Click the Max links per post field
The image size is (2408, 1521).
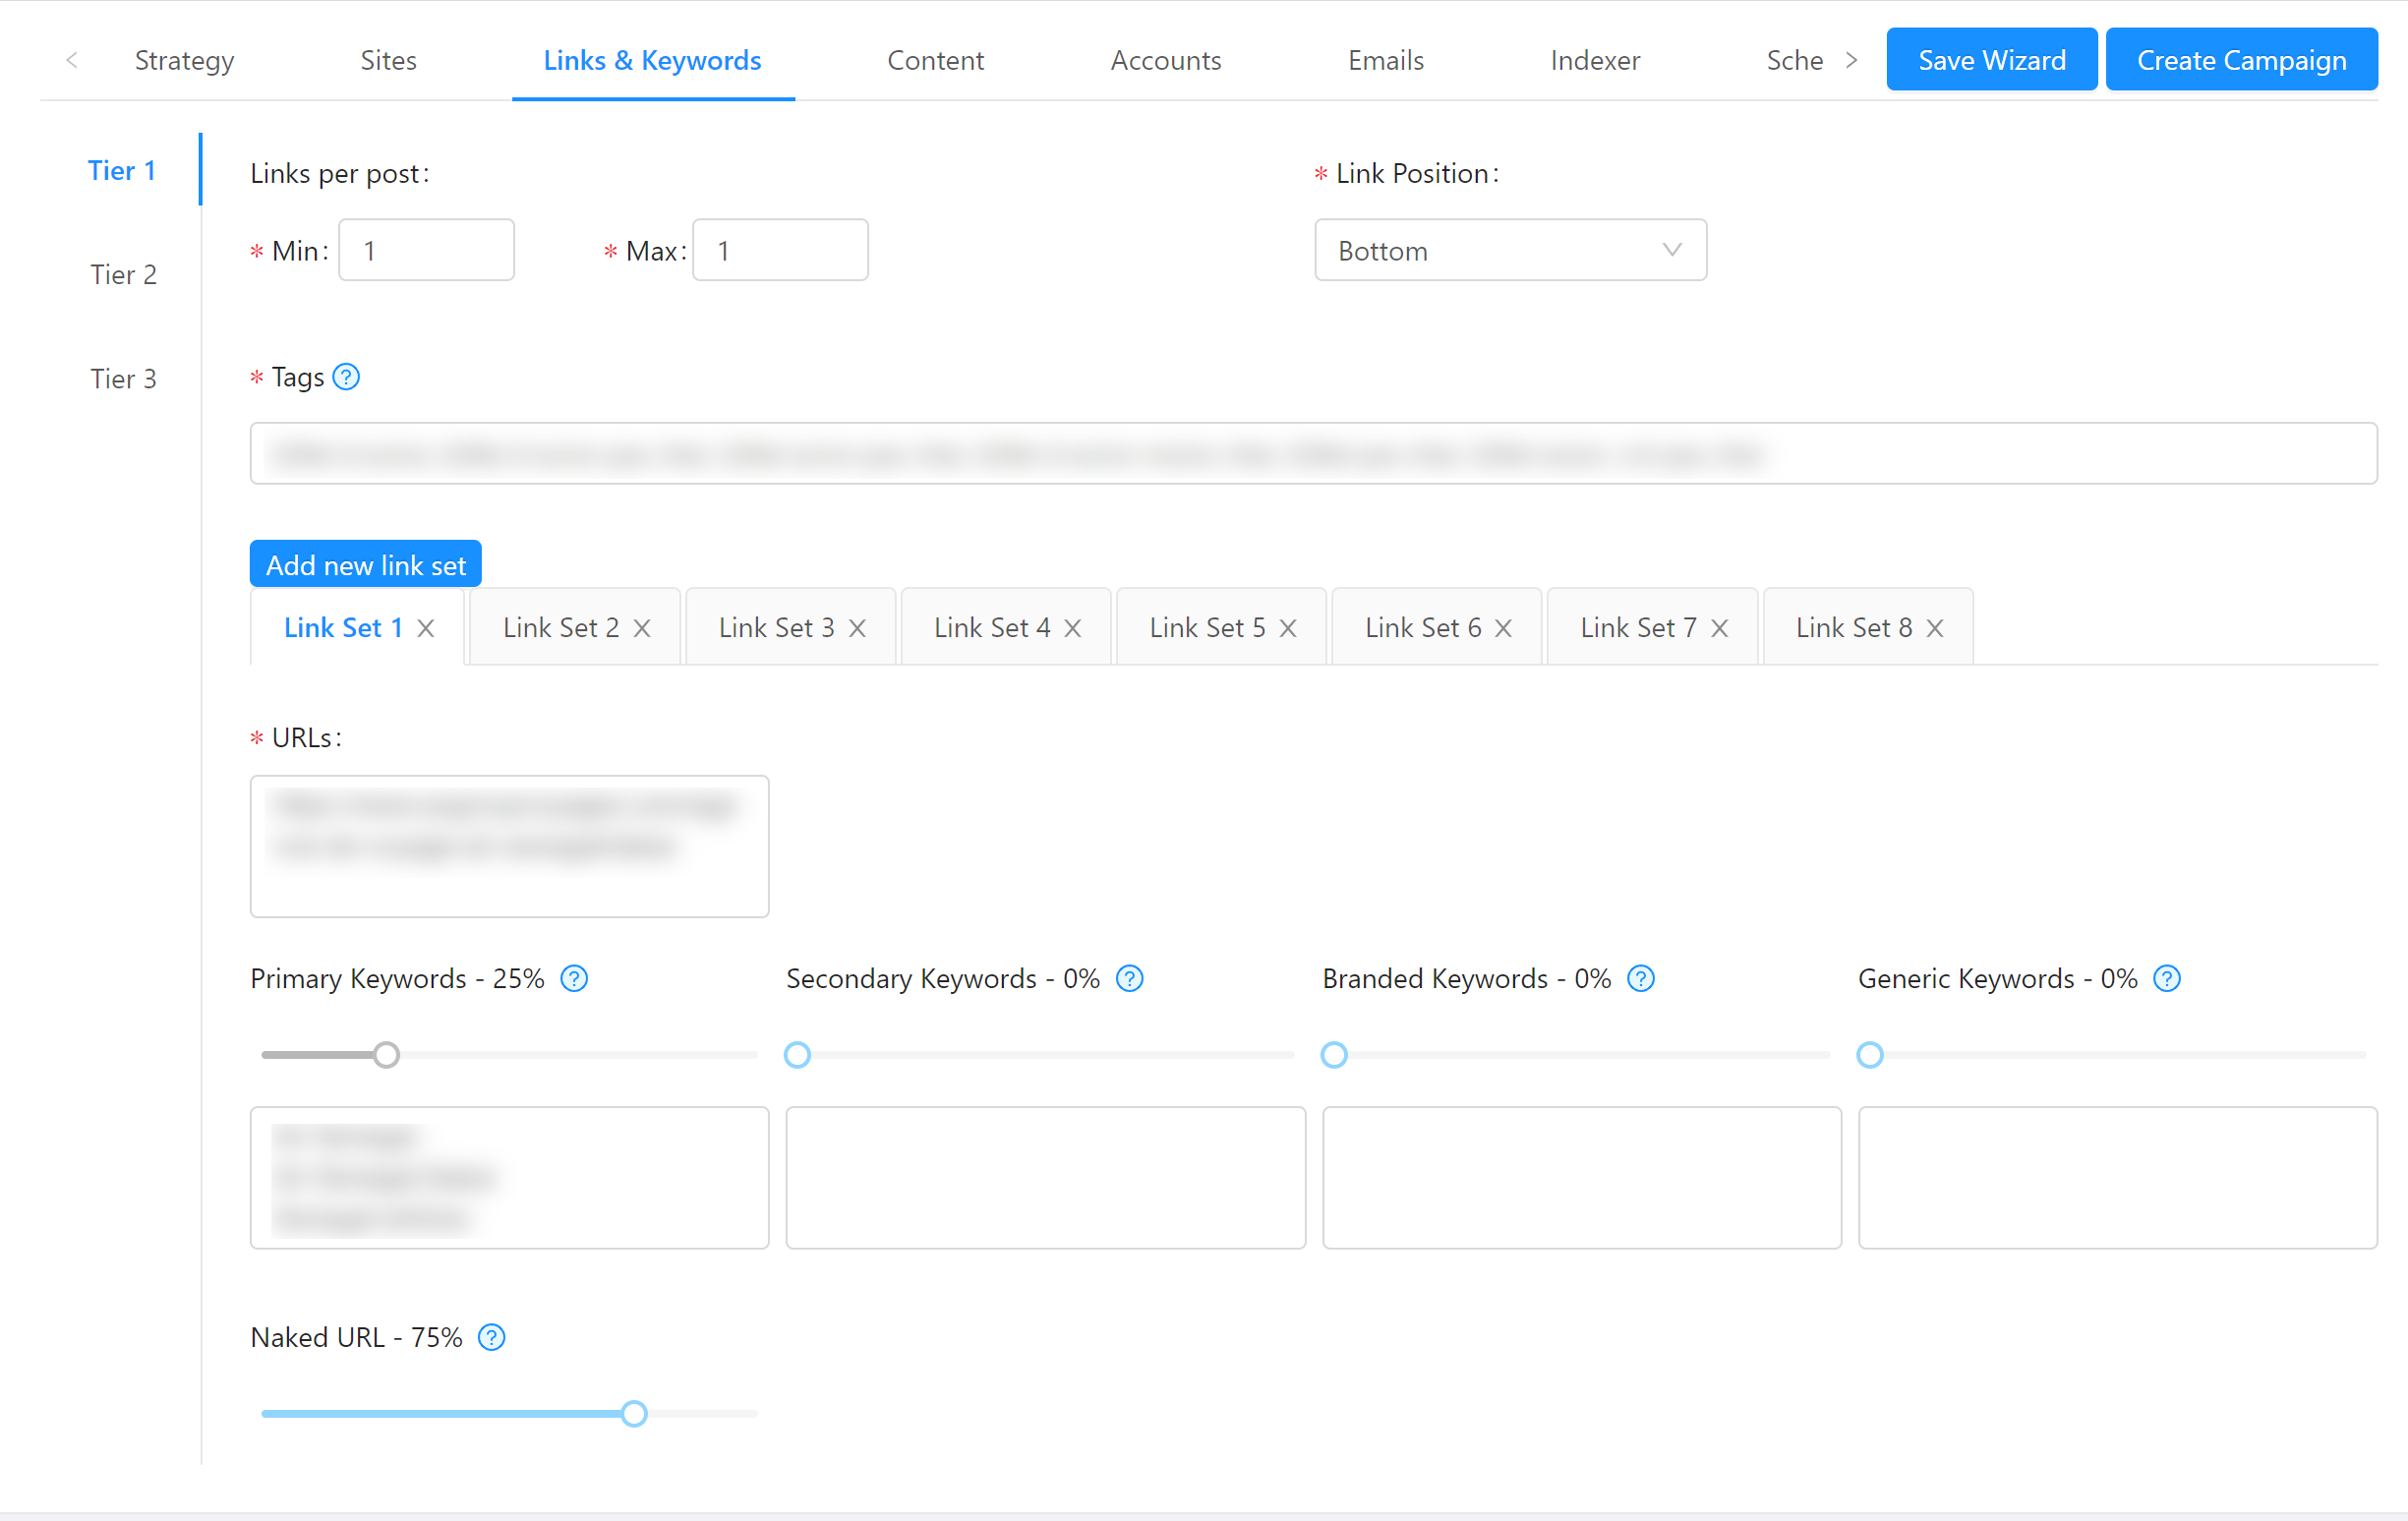coord(779,250)
